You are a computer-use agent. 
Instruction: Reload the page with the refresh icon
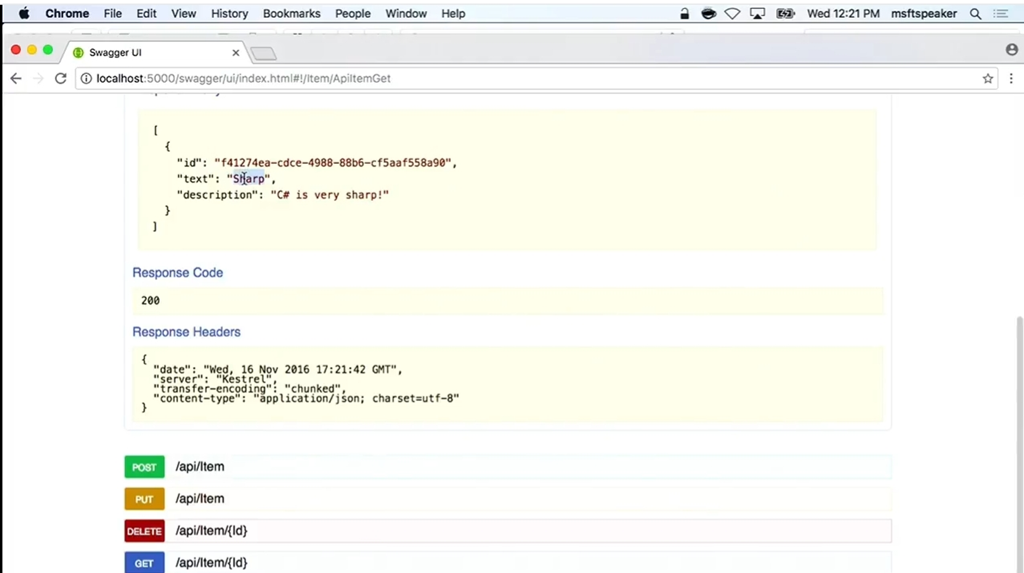click(60, 78)
